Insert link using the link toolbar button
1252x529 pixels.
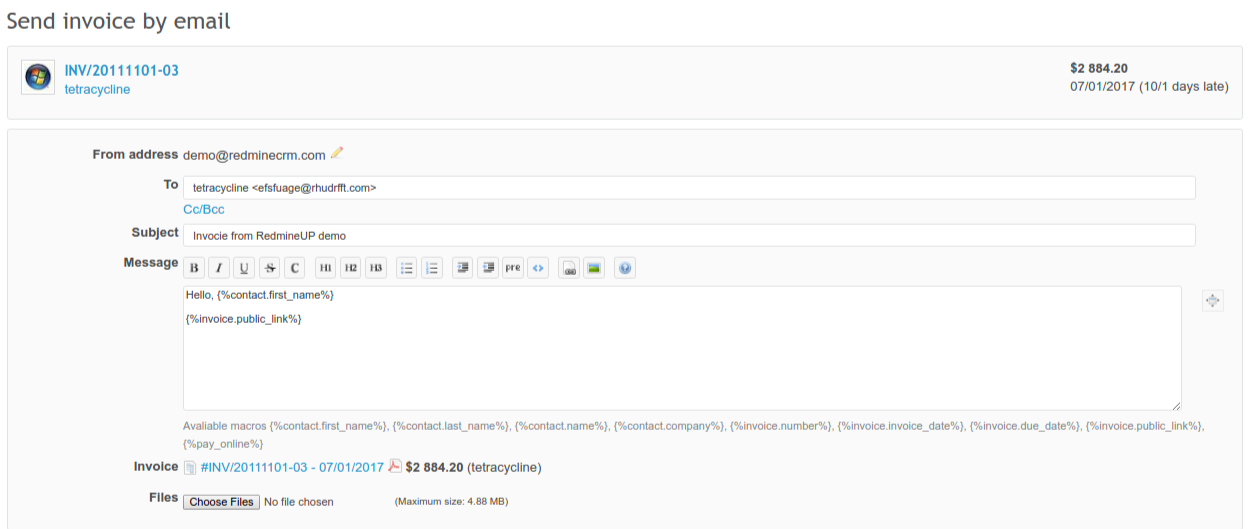[569, 268]
